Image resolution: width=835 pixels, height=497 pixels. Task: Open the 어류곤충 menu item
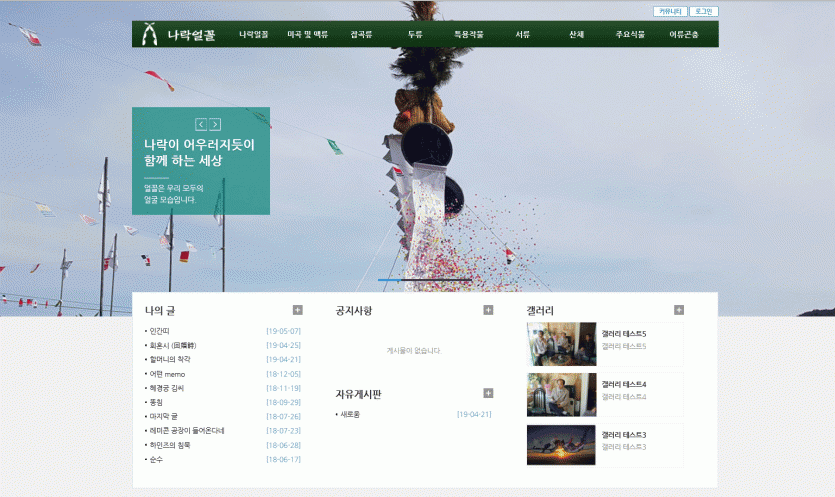coord(684,34)
